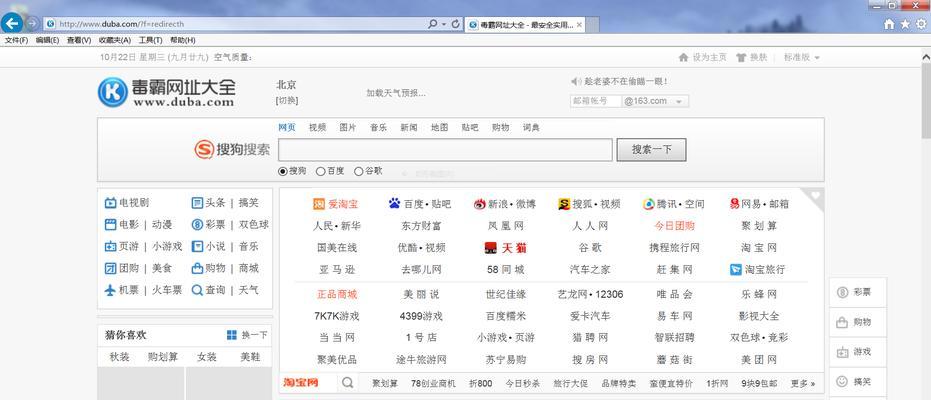Select the 搜狗 search engine radio button
Image resolution: width=931 pixels, height=400 pixels.
click(x=283, y=172)
